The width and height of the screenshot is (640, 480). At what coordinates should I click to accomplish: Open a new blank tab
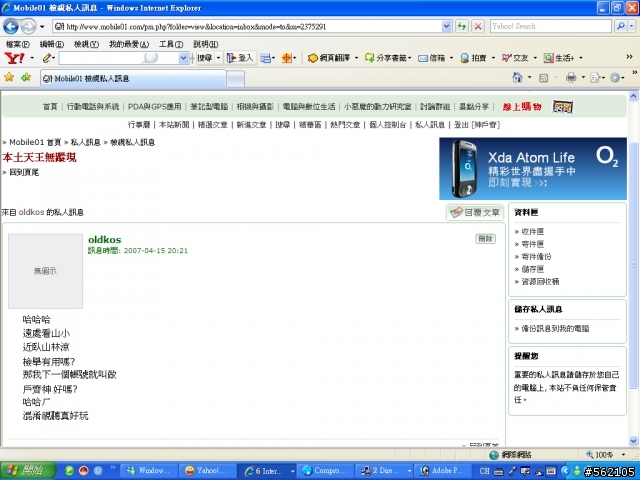coord(236,79)
